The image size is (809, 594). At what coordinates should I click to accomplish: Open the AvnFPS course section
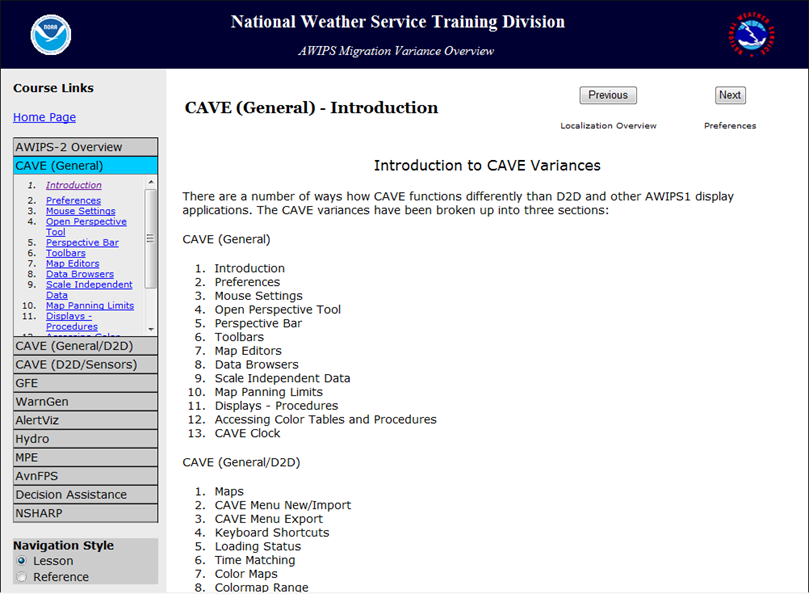(86, 476)
